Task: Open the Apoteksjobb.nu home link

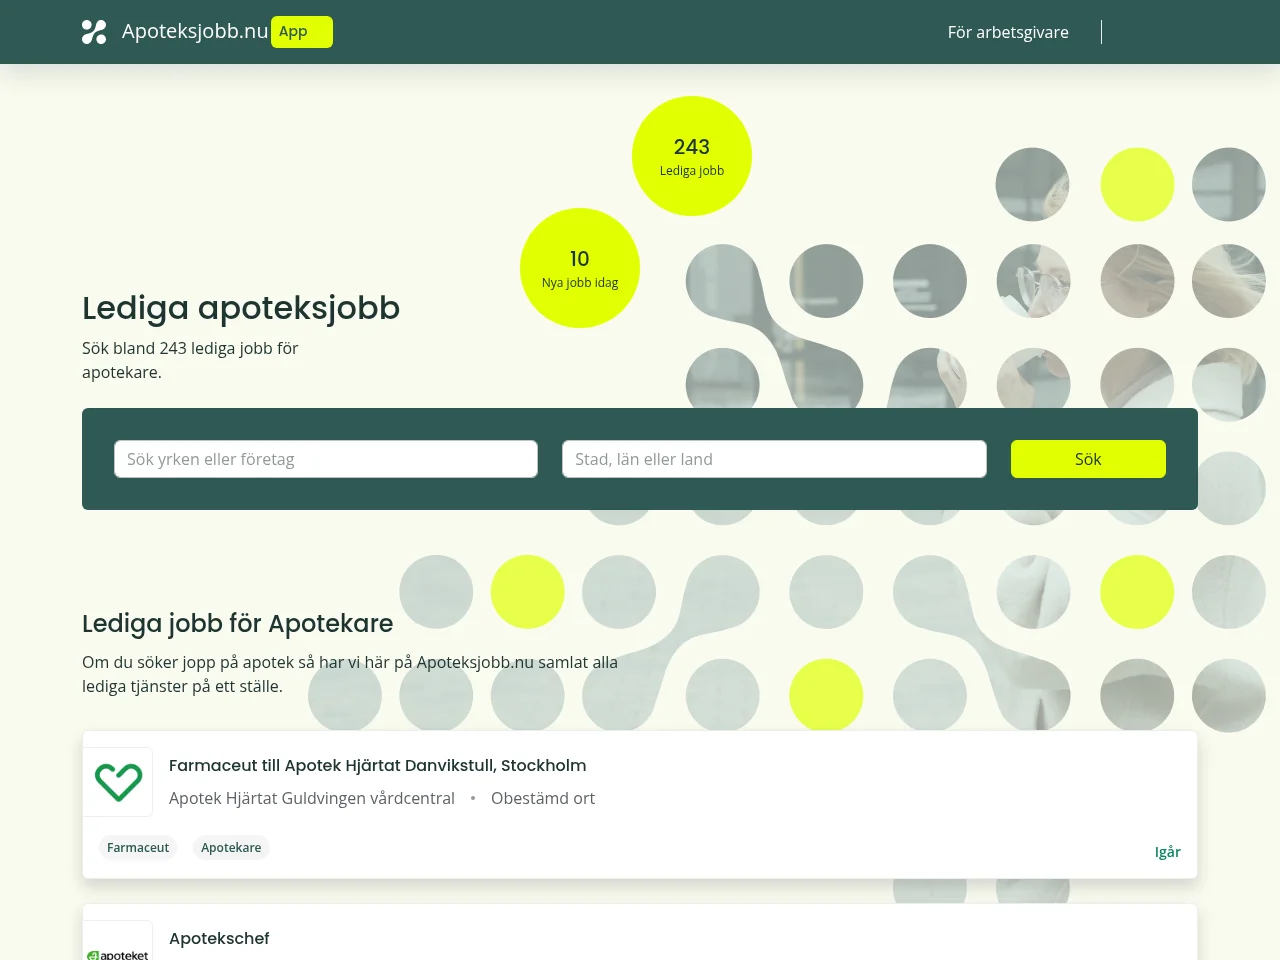Action: click(195, 31)
